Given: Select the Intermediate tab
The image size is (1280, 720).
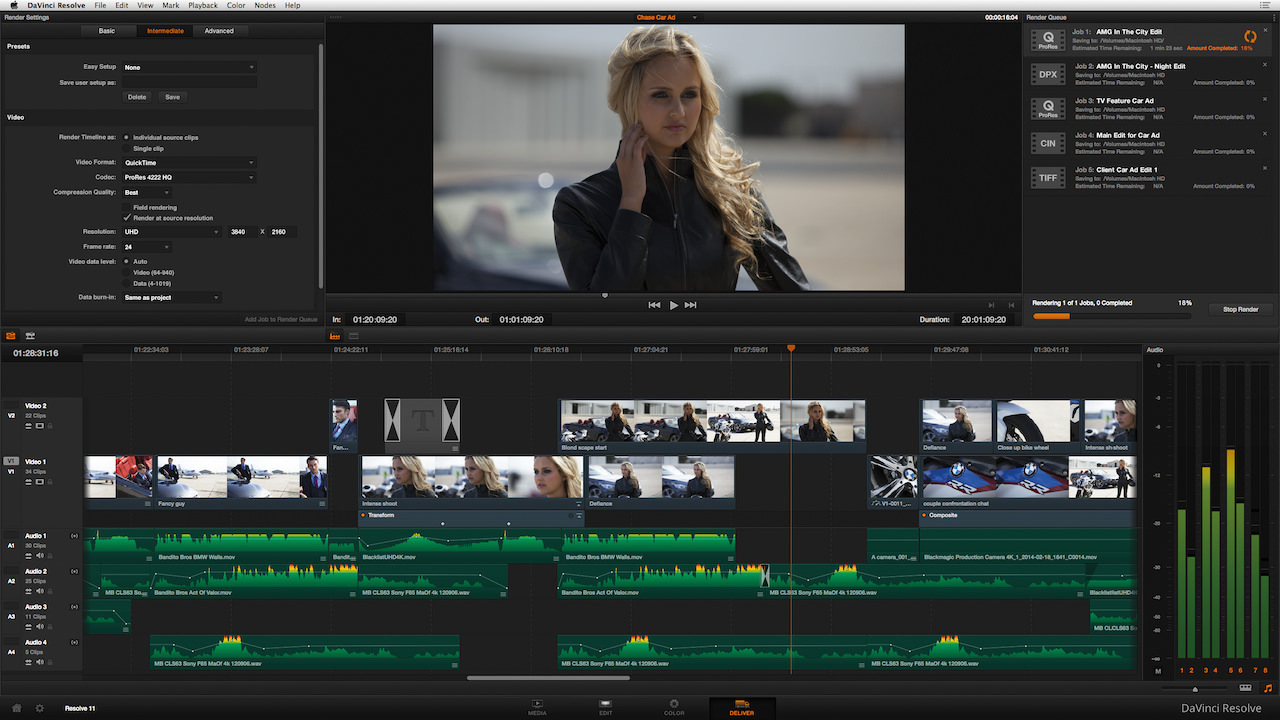Looking at the screenshot, I should pos(165,31).
